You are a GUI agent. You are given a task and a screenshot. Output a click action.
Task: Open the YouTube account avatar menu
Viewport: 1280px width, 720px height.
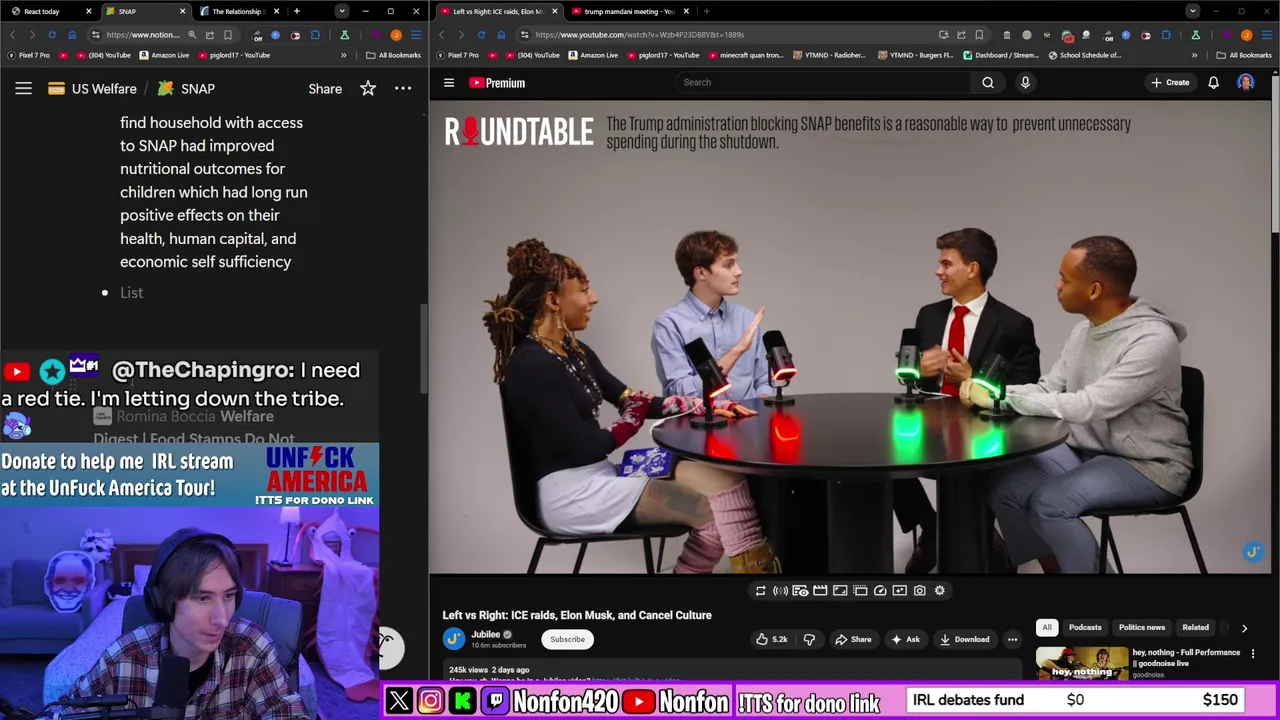1246,82
